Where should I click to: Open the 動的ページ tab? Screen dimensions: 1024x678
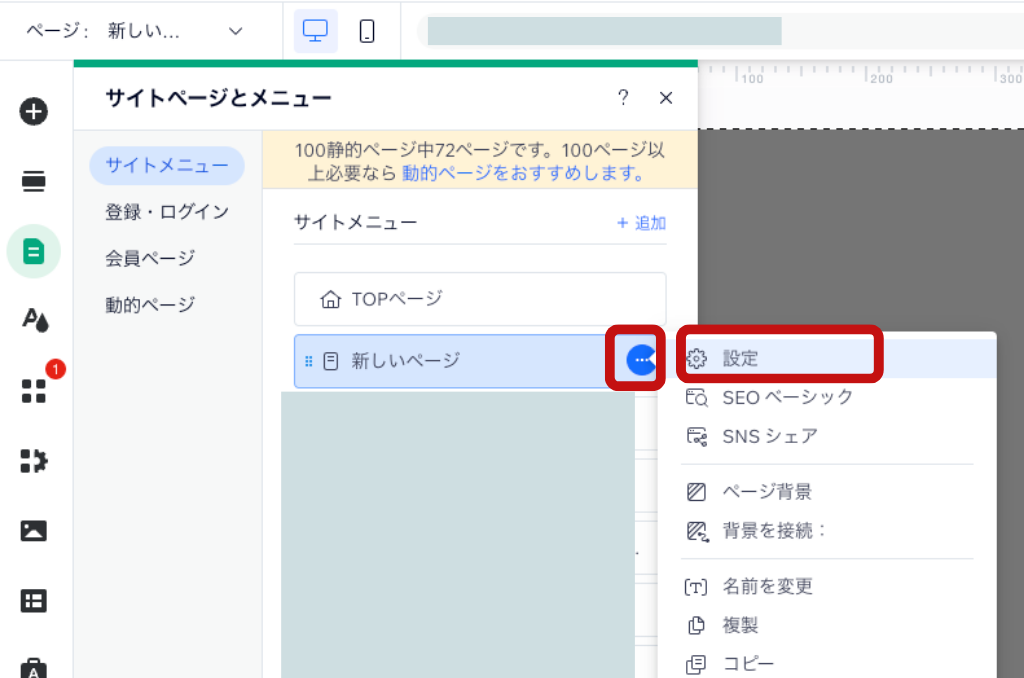click(150, 304)
